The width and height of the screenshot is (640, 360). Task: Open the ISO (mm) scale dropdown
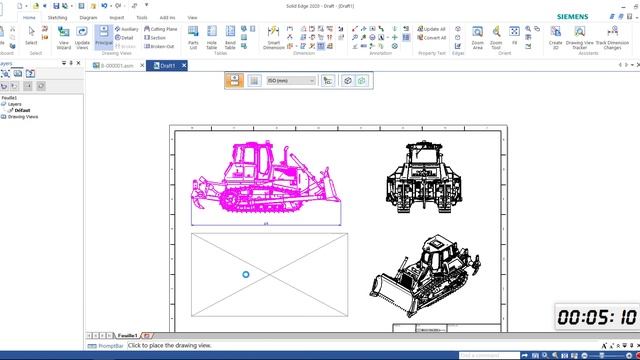tap(291, 80)
